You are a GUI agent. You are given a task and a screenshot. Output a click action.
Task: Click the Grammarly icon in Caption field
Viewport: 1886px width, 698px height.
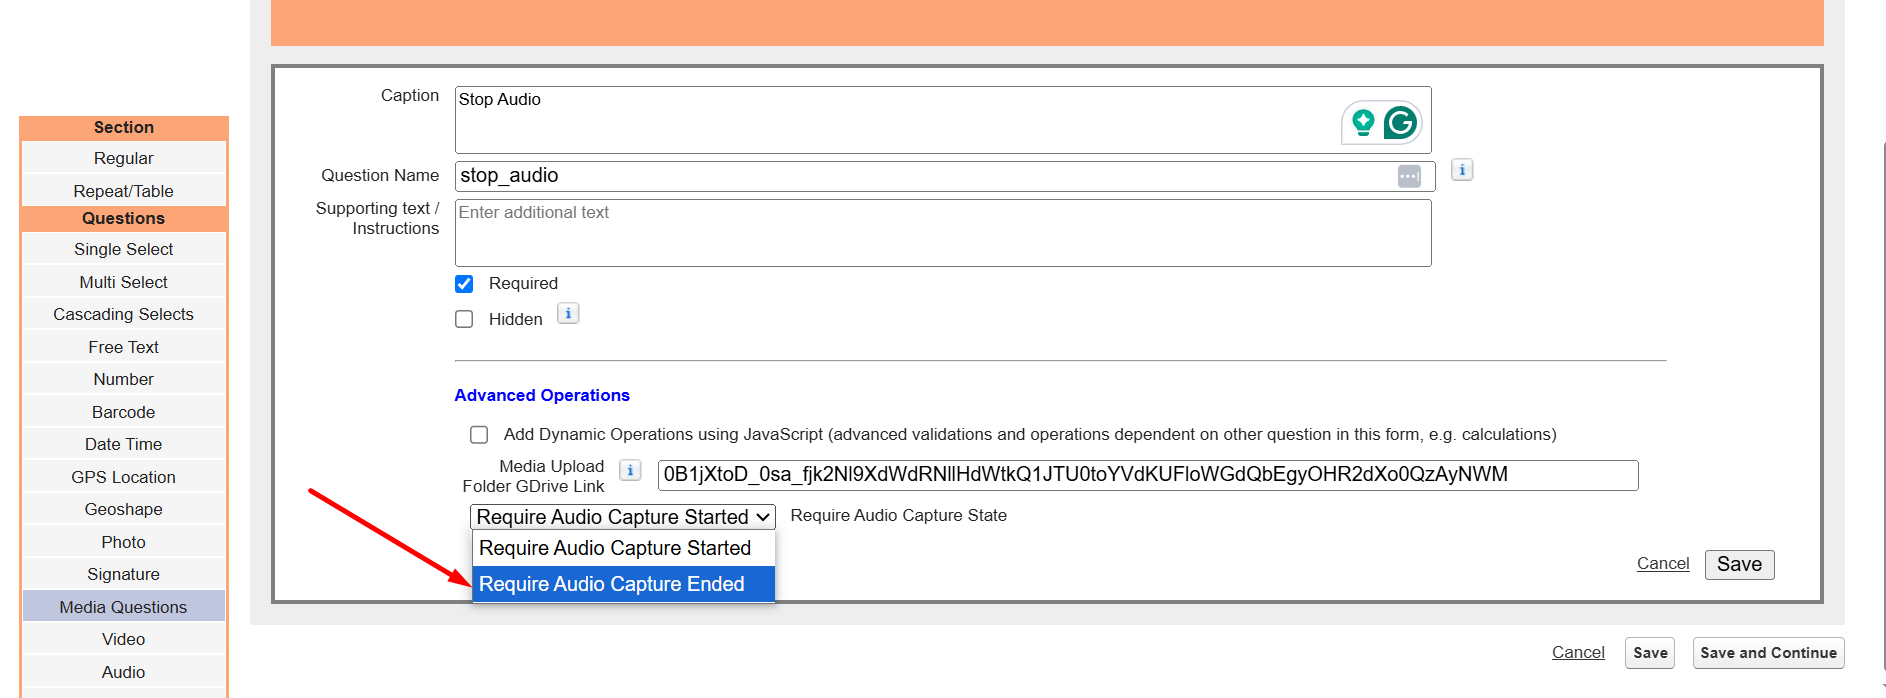click(1400, 123)
